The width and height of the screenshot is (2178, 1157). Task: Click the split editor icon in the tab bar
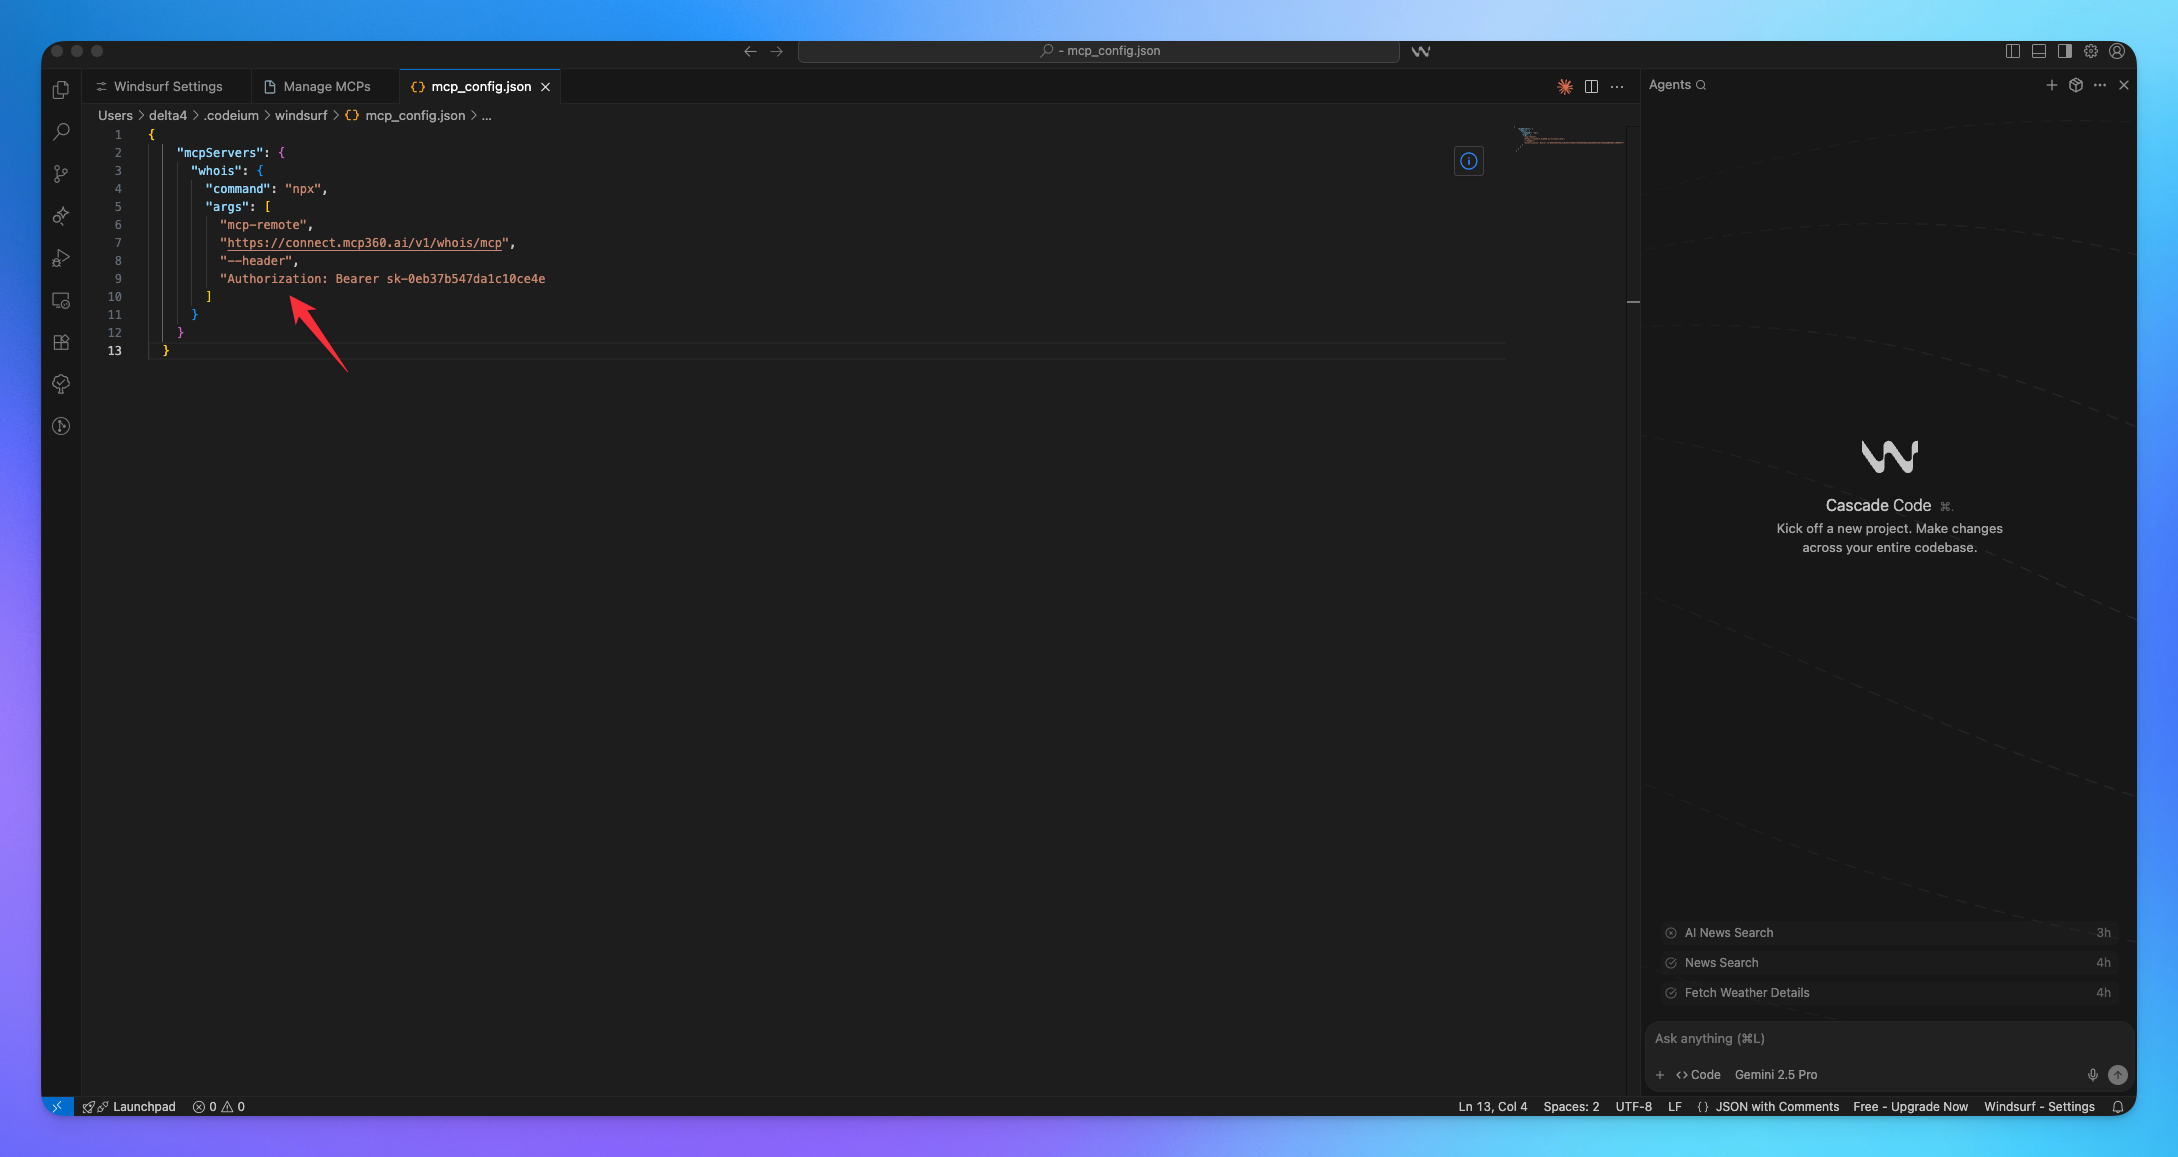click(x=1591, y=86)
